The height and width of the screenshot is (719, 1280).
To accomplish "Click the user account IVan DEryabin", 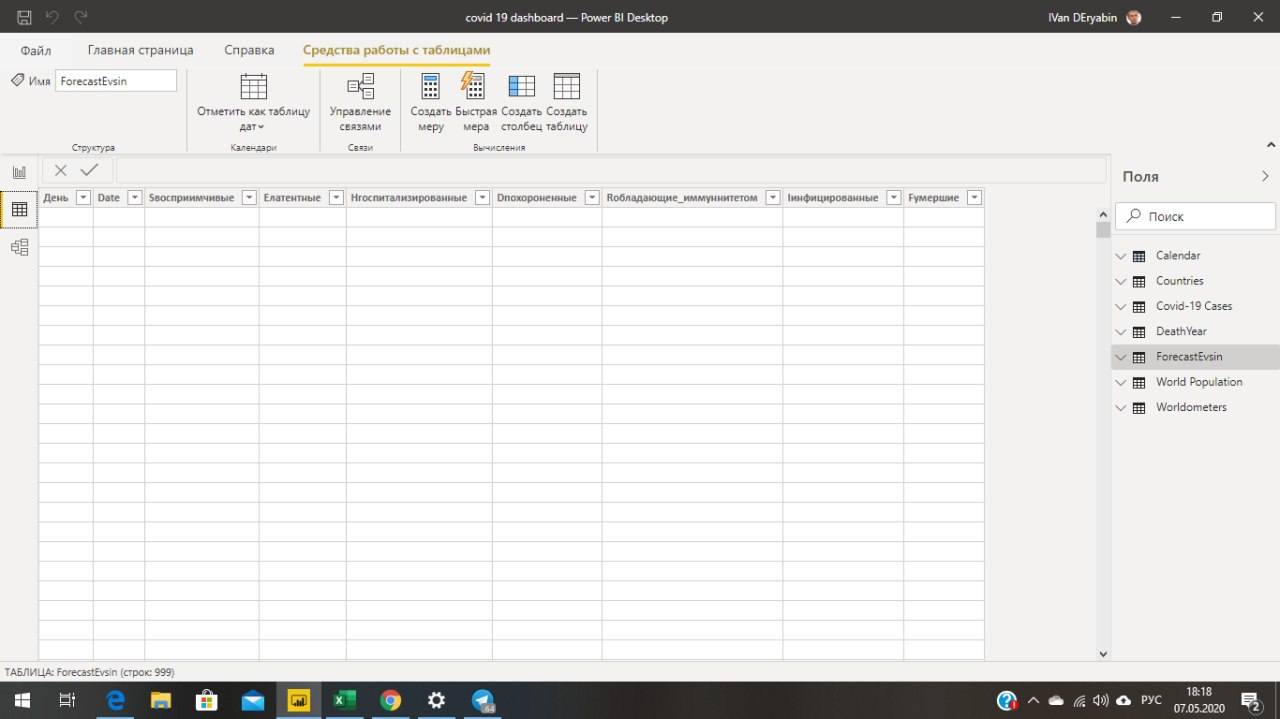I will click(1095, 17).
